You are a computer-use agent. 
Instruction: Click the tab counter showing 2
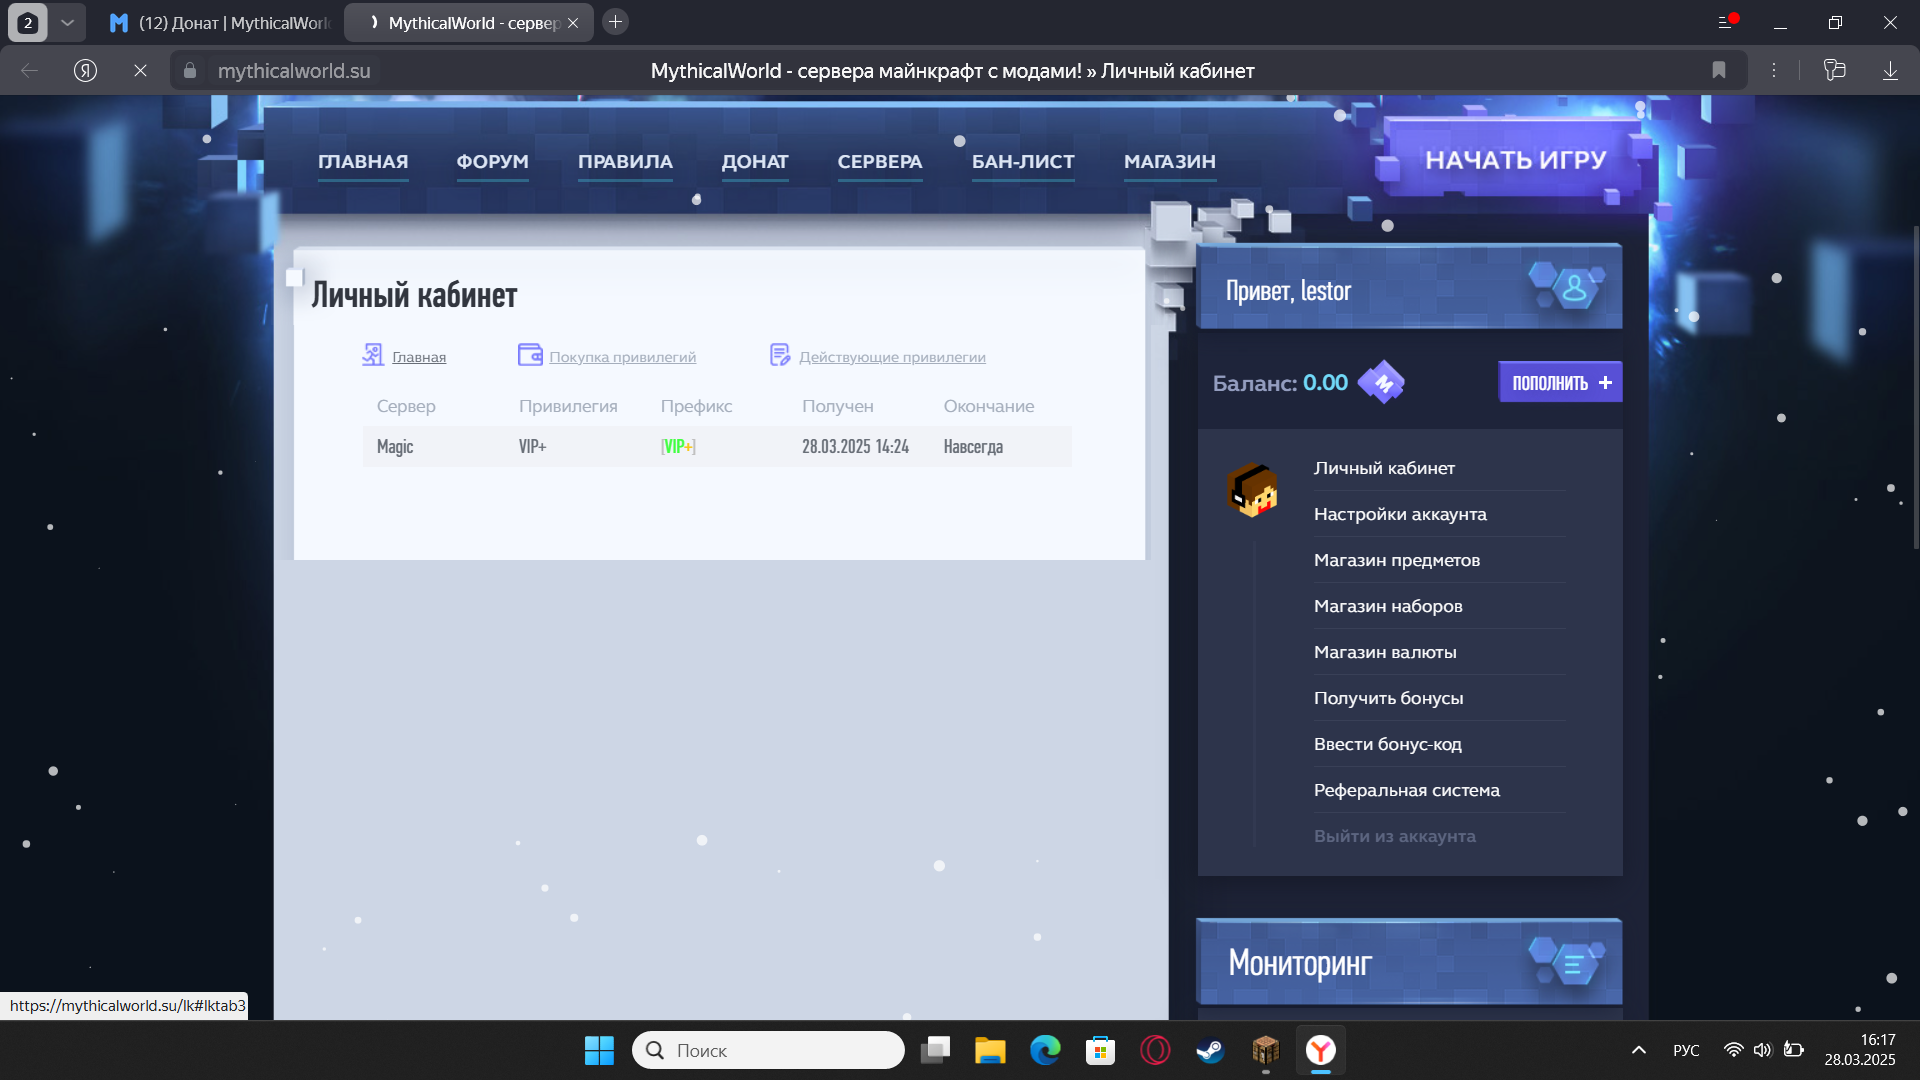(28, 22)
